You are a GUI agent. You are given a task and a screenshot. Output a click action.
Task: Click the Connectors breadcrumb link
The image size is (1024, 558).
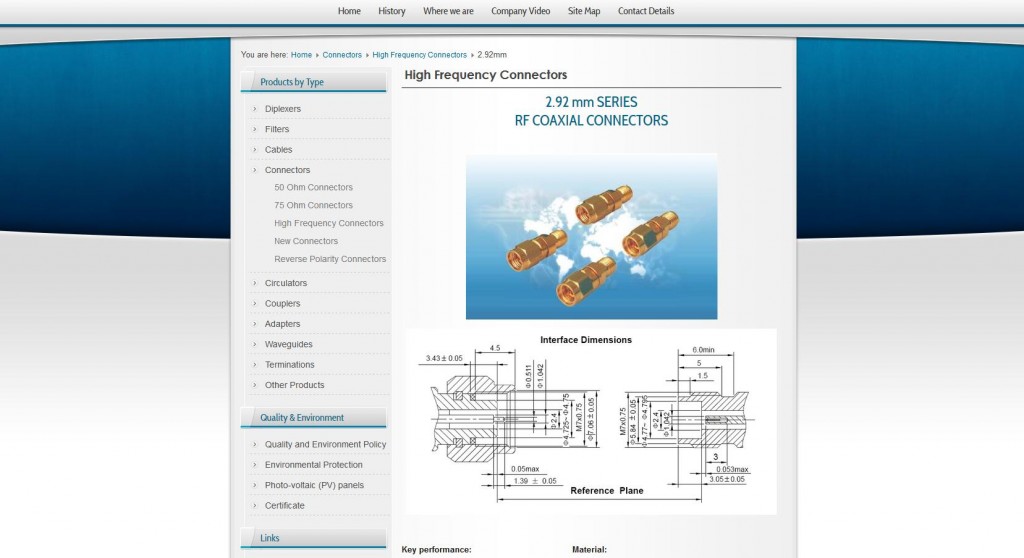click(342, 55)
